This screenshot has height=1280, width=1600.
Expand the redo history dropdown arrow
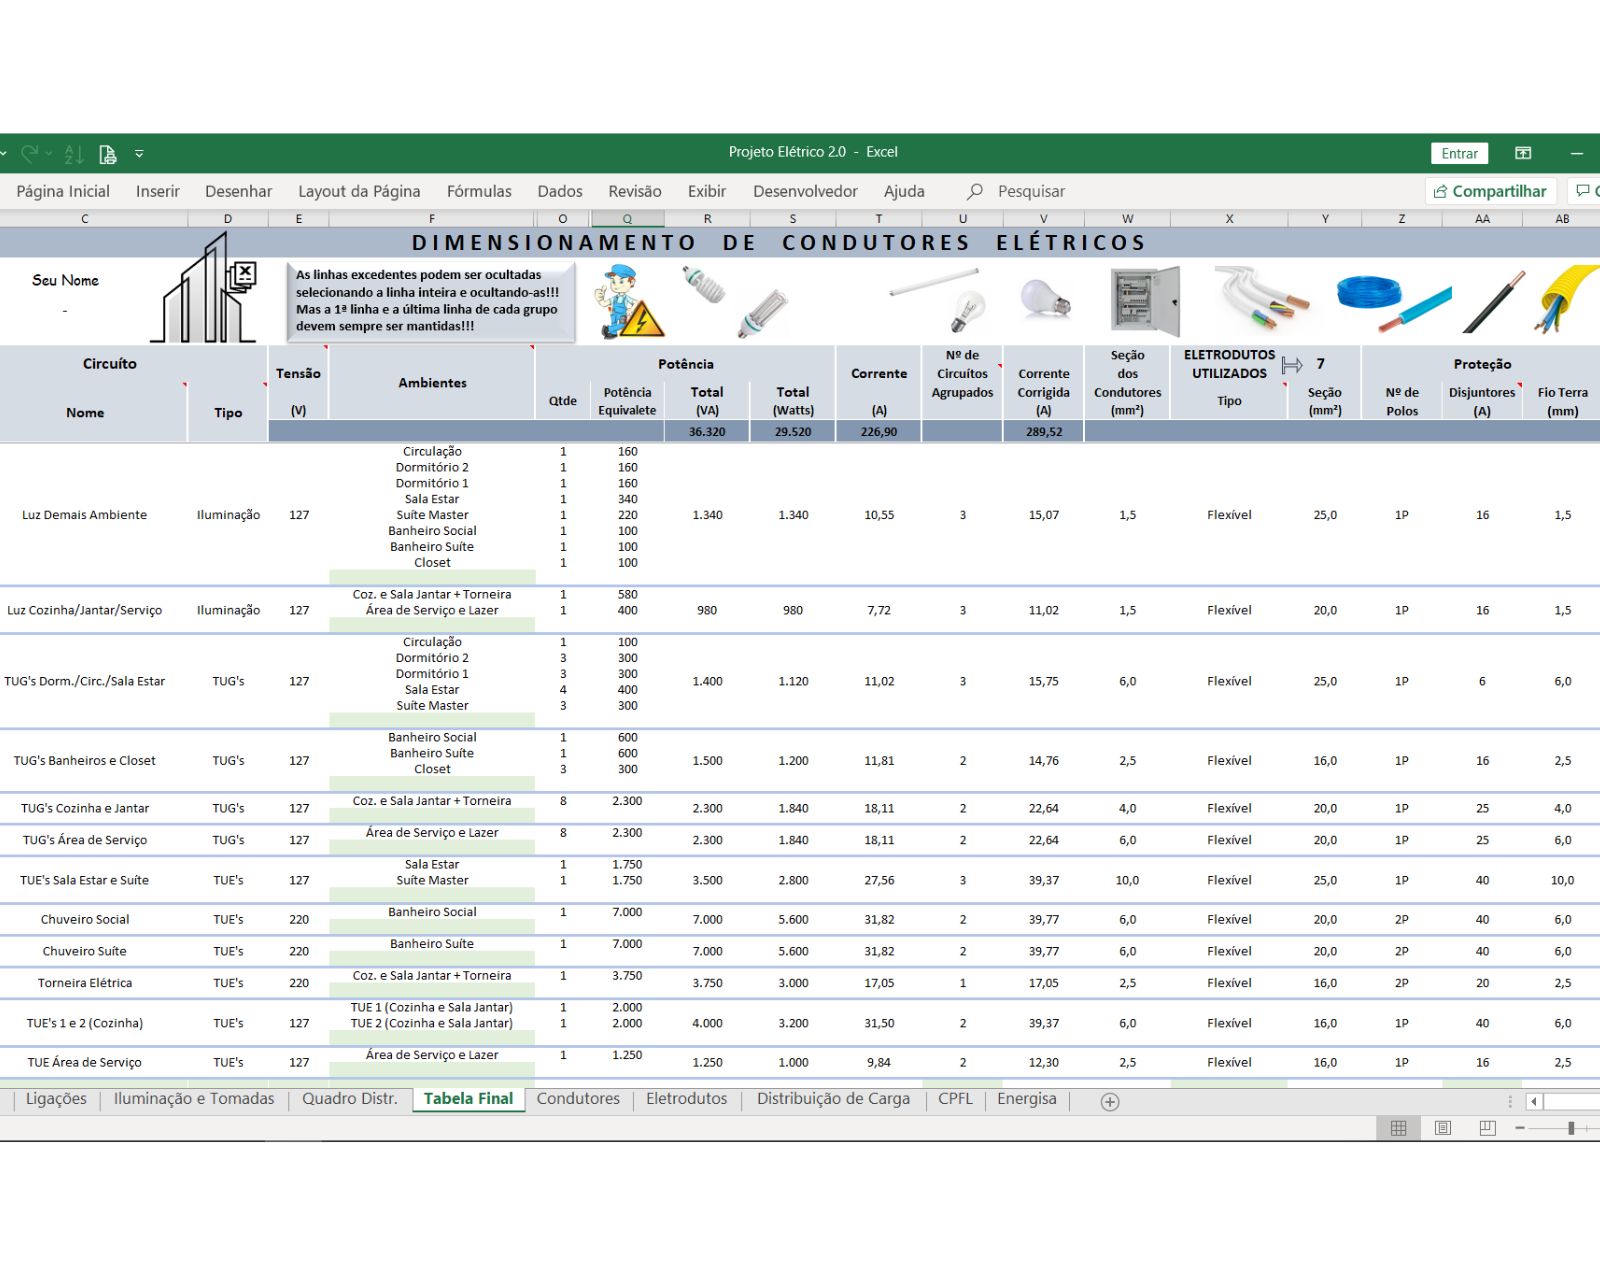coord(49,154)
